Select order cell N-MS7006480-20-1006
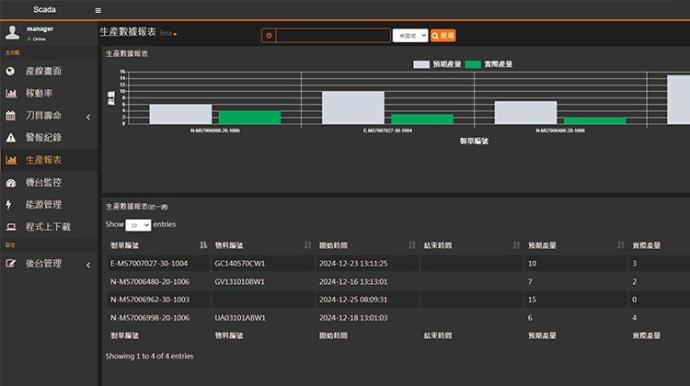This screenshot has width=690, height=386. tap(150, 281)
